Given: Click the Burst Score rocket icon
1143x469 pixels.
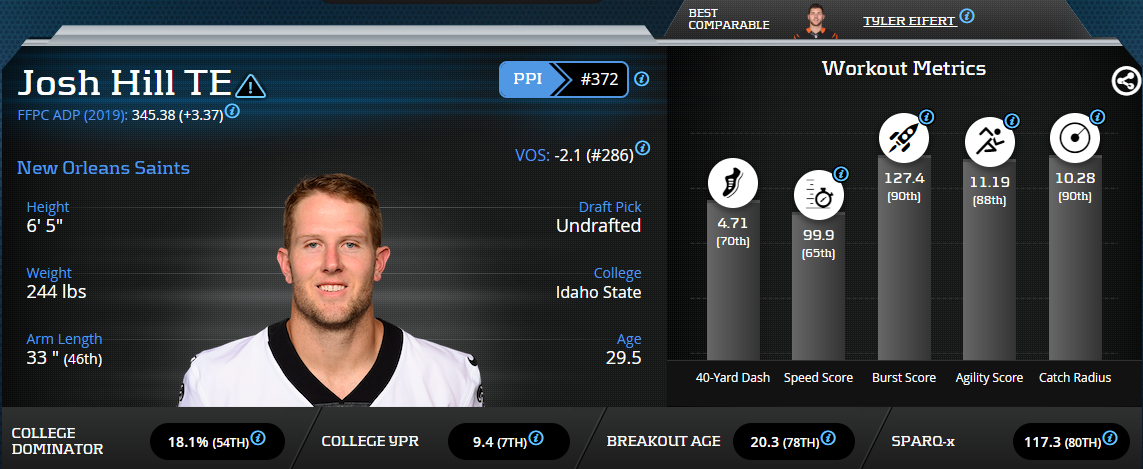Looking at the screenshot, I should [x=903, y=139].
